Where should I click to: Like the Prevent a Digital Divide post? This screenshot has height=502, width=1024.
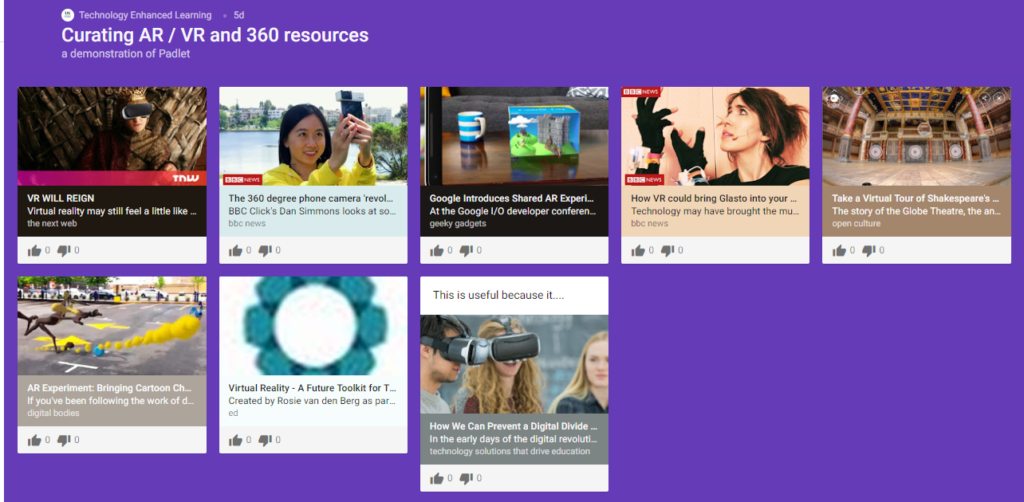(436, 478)
